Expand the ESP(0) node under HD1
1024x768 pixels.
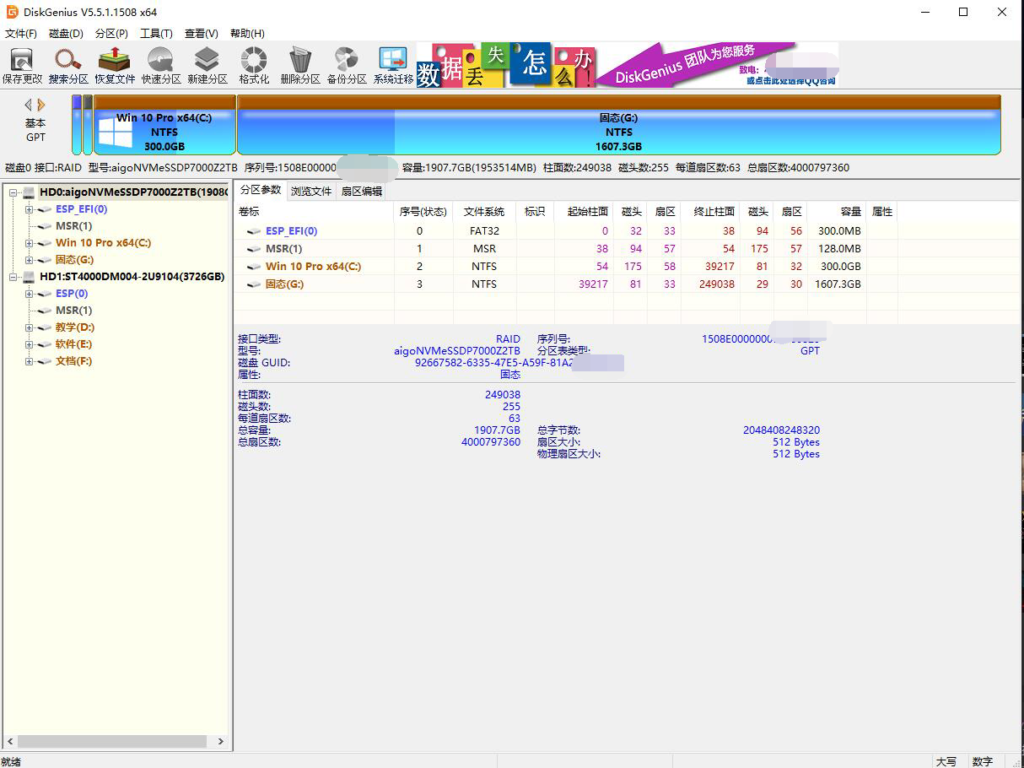29,294
